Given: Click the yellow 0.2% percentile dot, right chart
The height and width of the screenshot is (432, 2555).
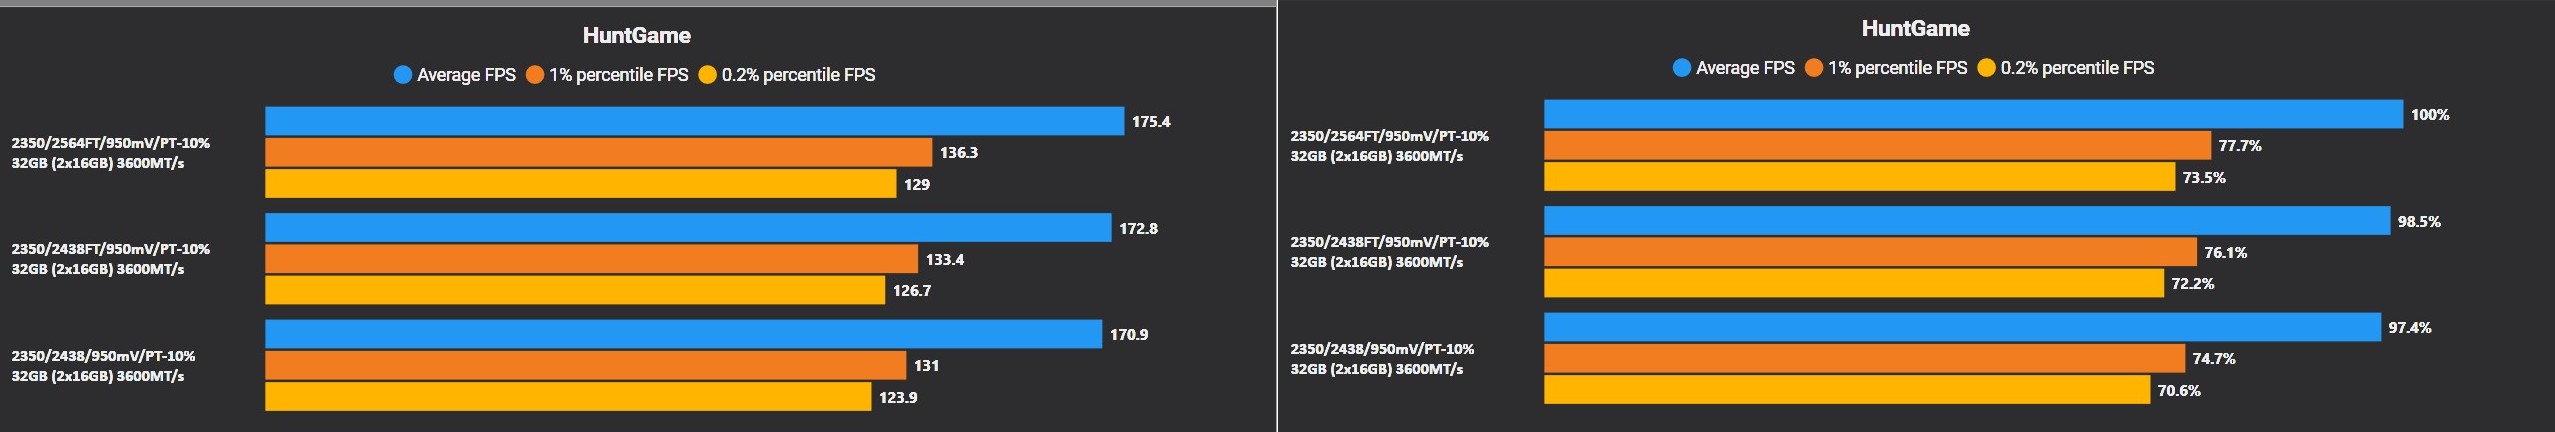Looking at the screenshot, I should click(1987, 68).
